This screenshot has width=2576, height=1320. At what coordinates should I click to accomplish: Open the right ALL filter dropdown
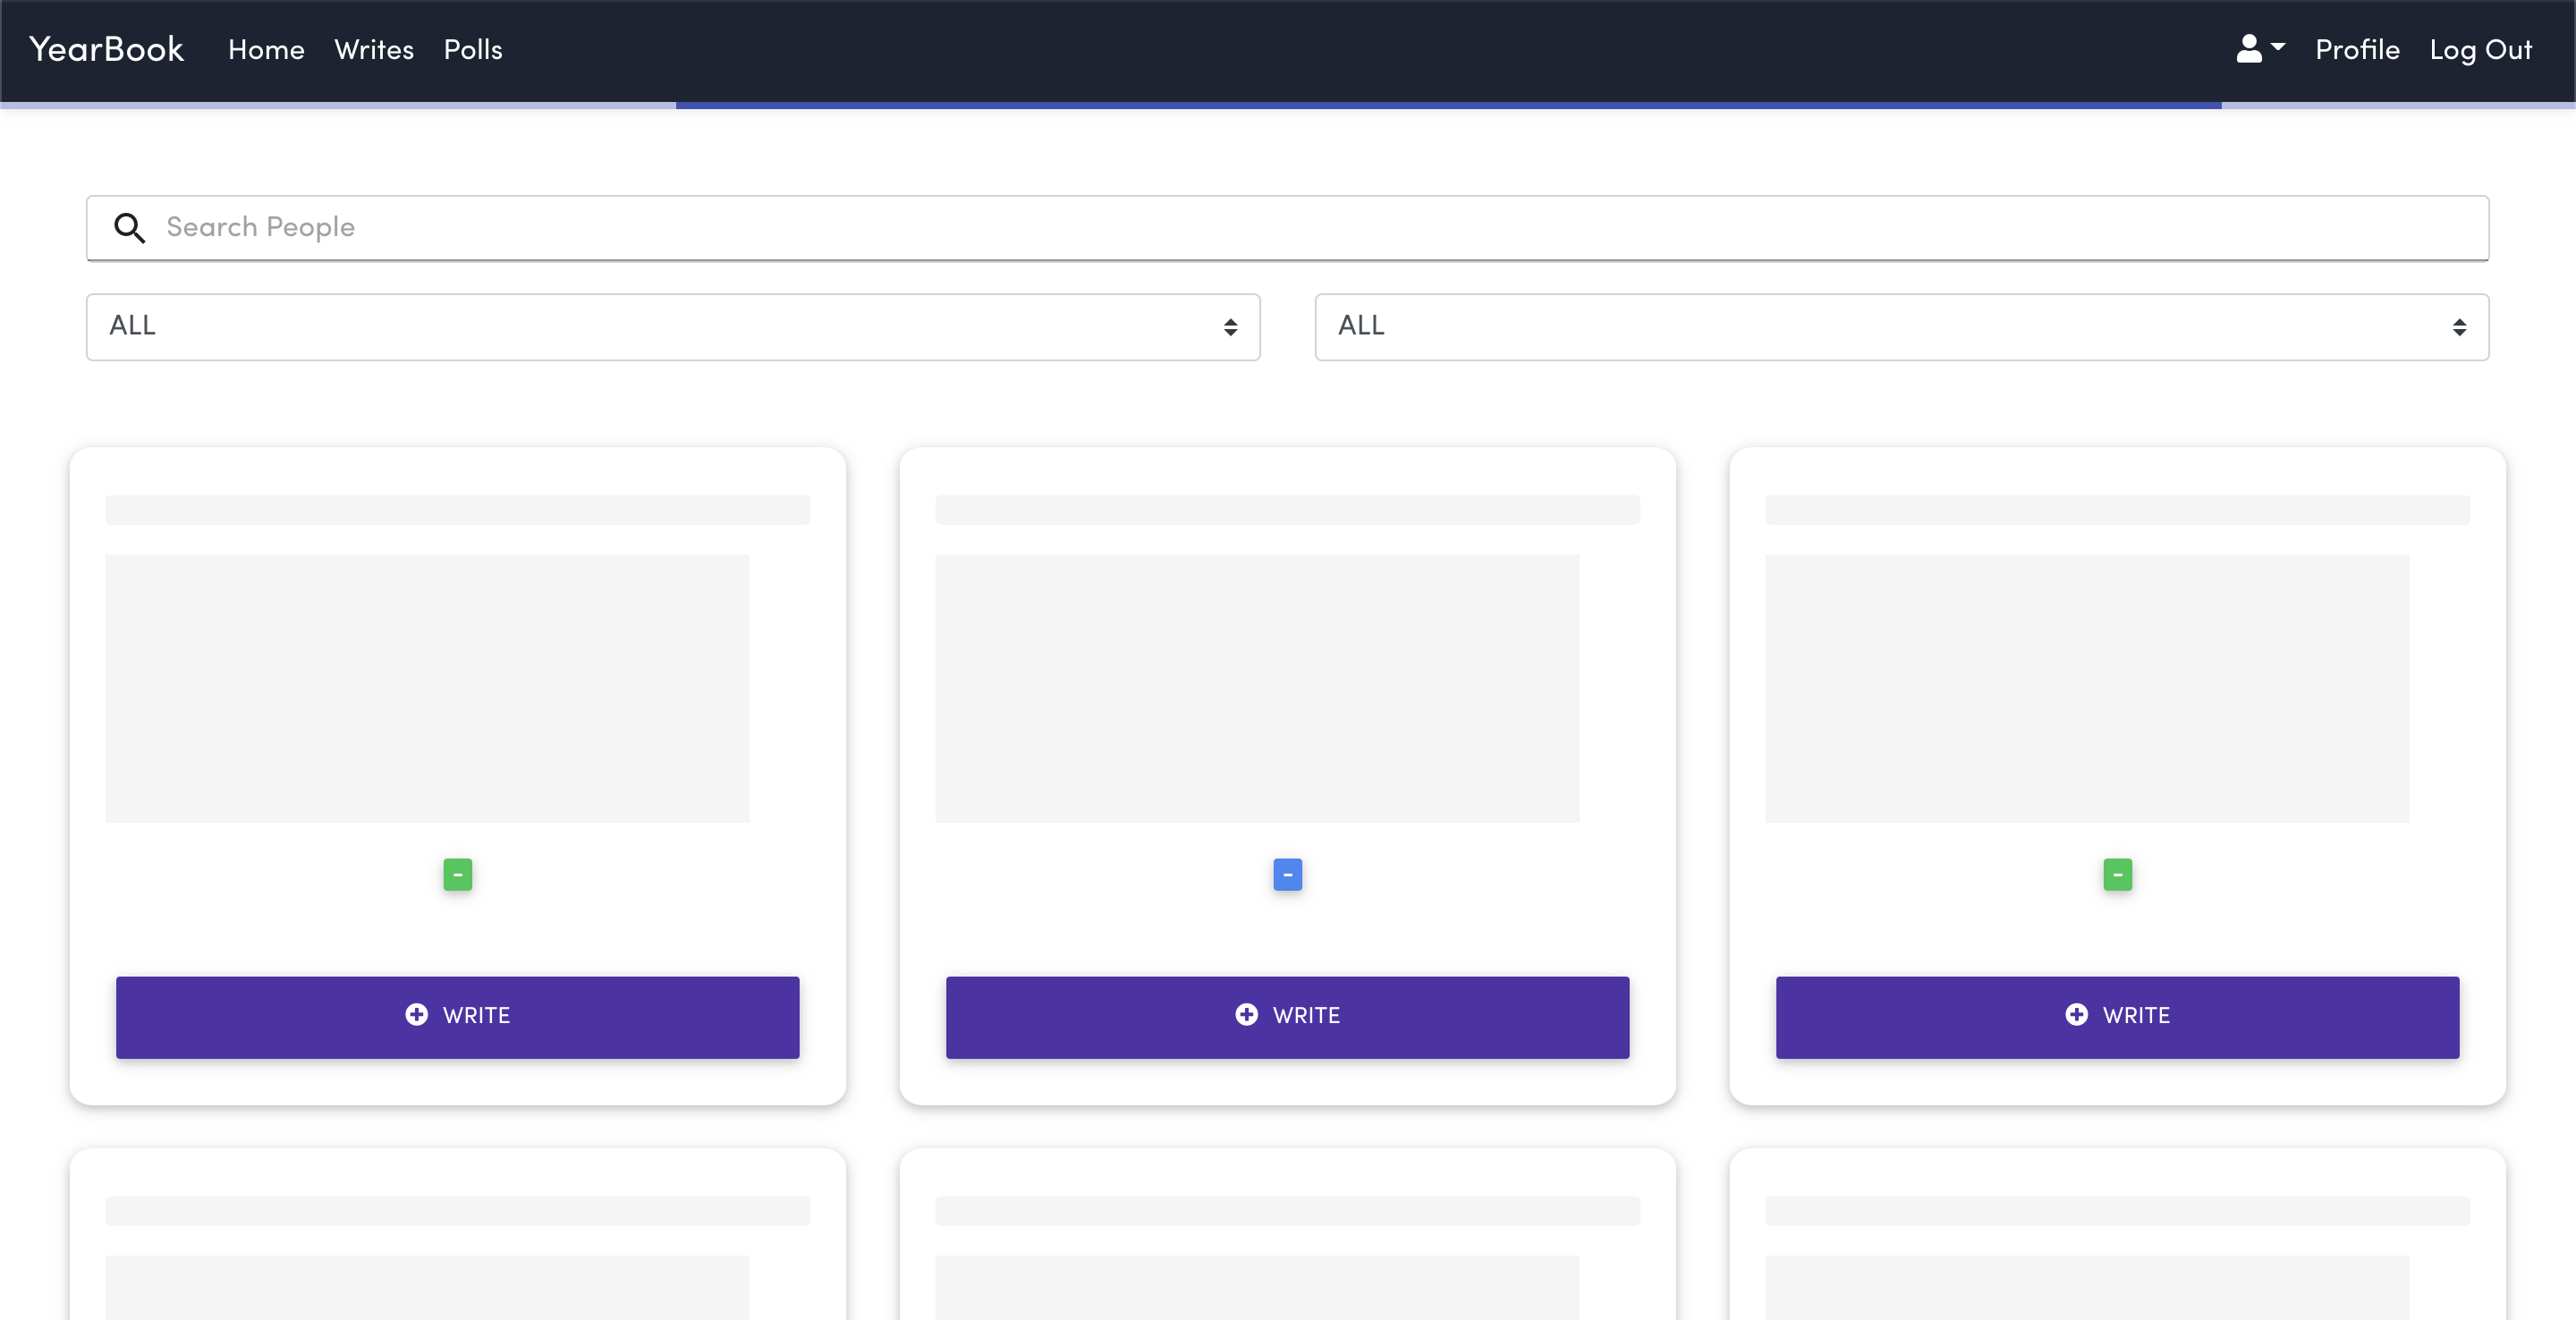[x=1901, y=327]
